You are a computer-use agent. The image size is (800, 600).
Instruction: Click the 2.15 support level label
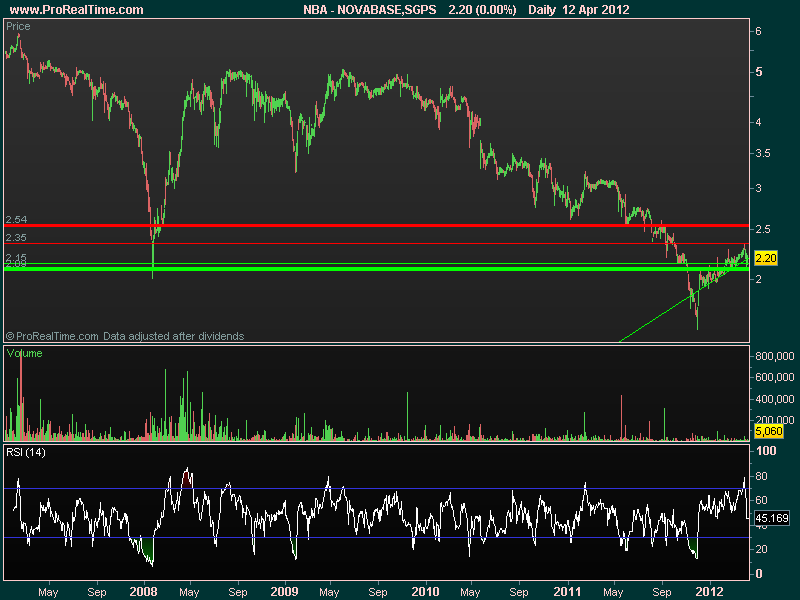pos(16,257)
